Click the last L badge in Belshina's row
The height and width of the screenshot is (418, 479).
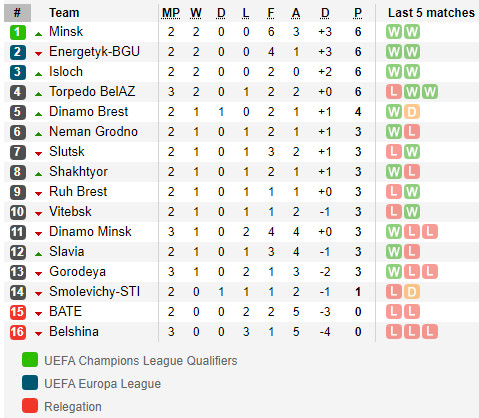[430, 332]
